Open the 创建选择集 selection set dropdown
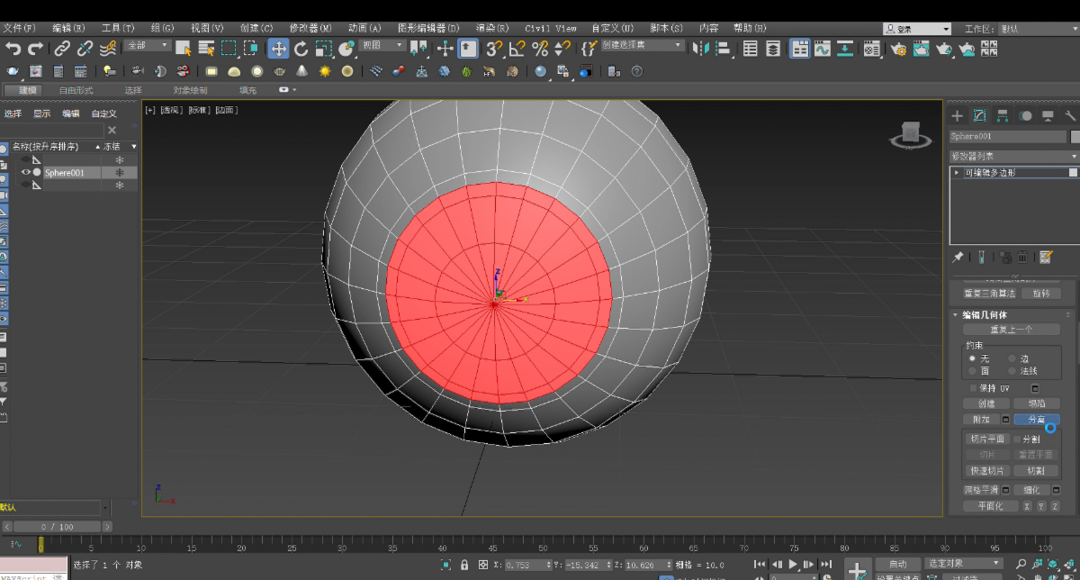The width and height of the screenshot is (1080, 580). coord(643,45)
